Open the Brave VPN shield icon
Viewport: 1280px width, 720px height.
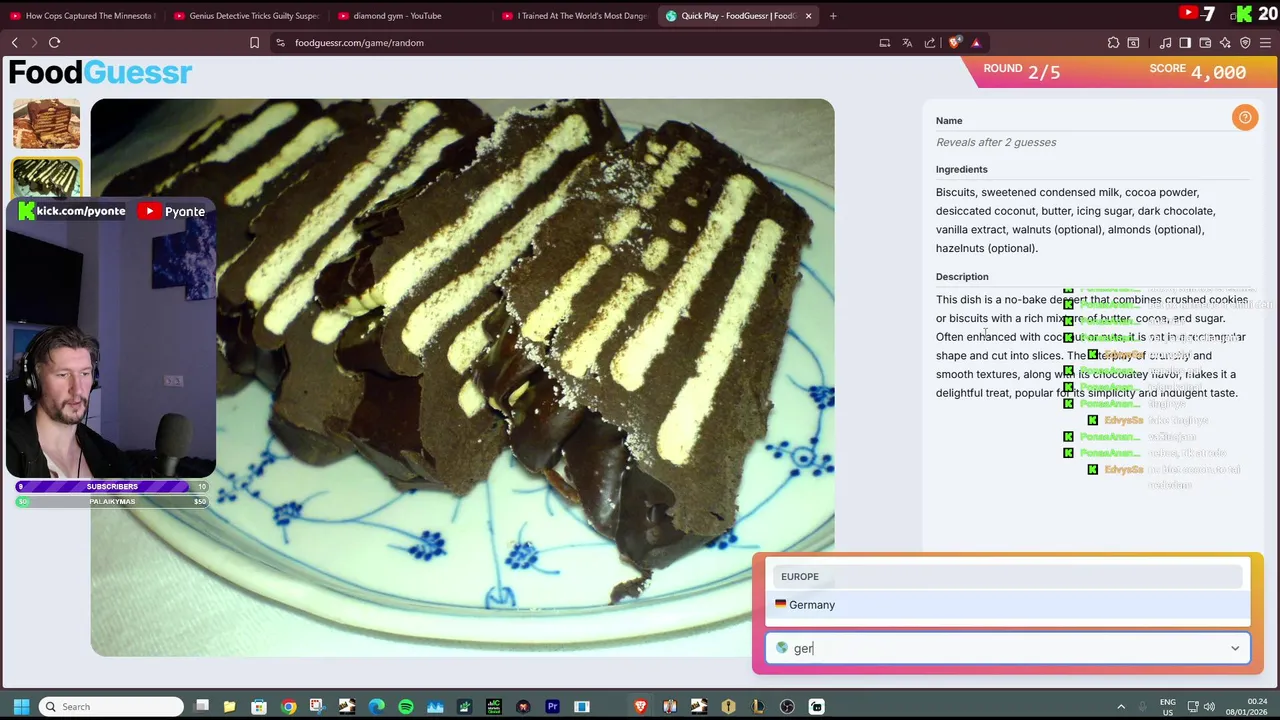tap(1245, 43)
